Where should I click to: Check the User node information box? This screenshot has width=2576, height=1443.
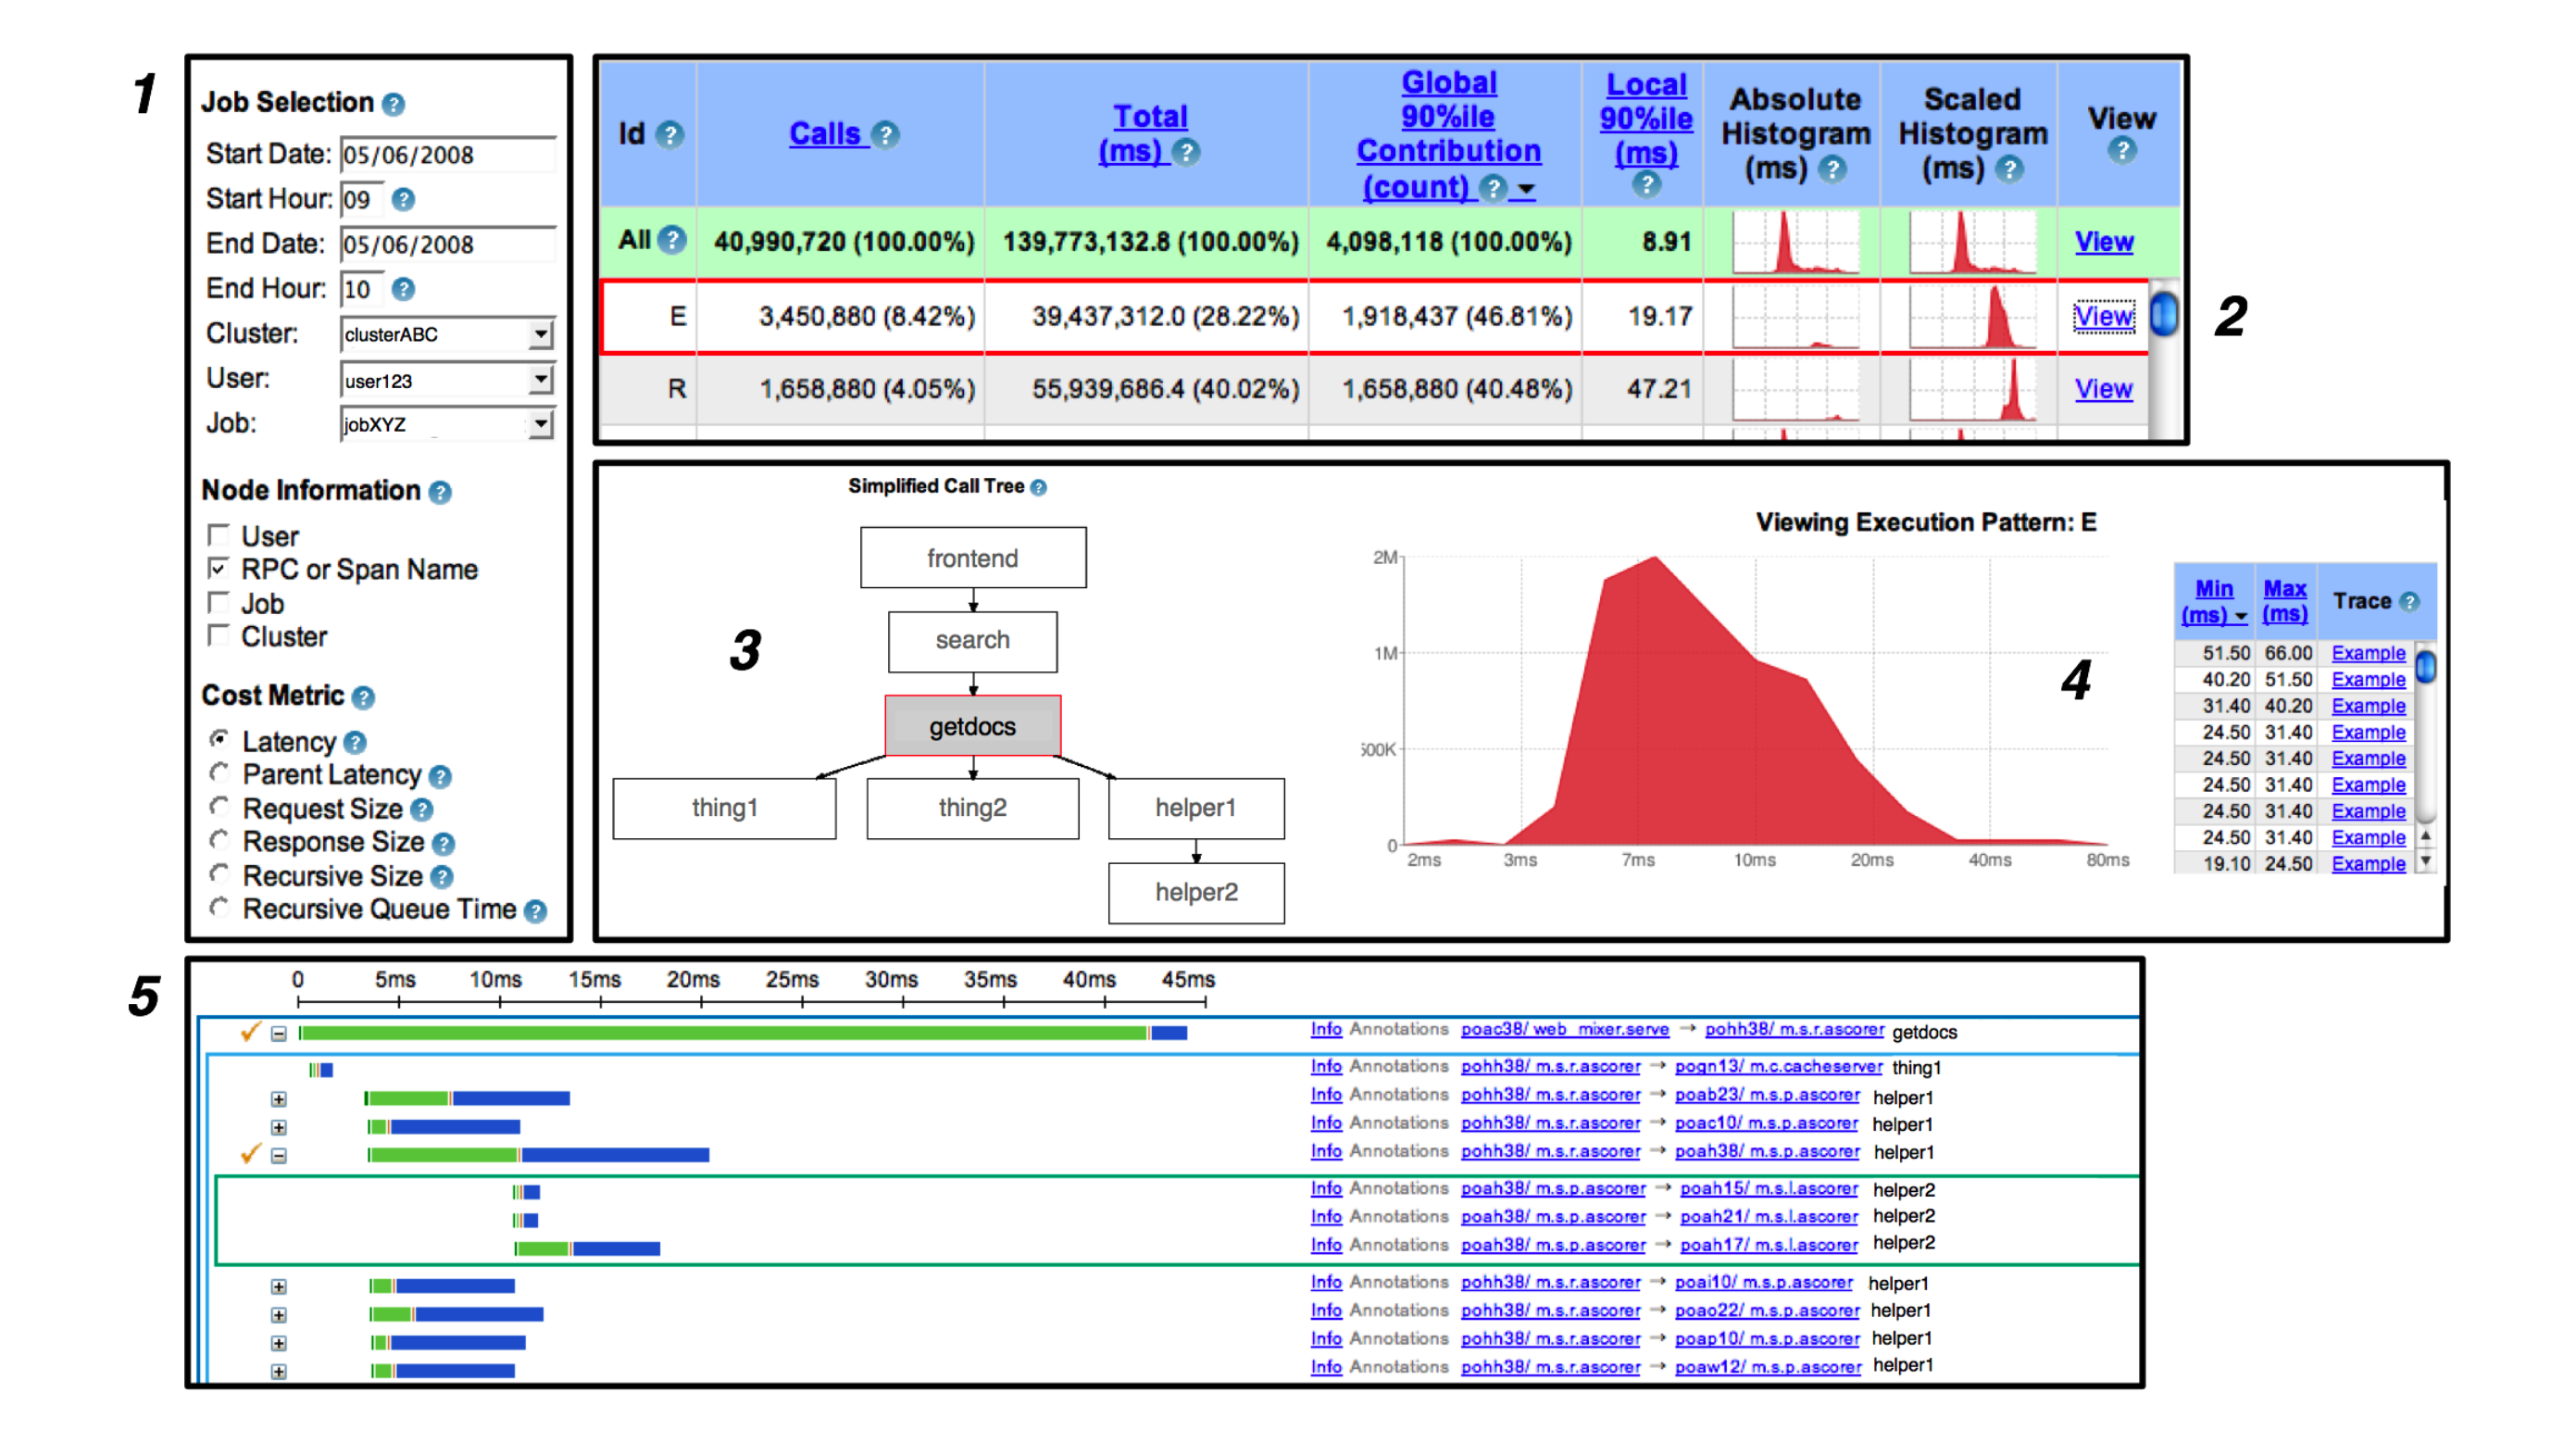pos(218,535)
